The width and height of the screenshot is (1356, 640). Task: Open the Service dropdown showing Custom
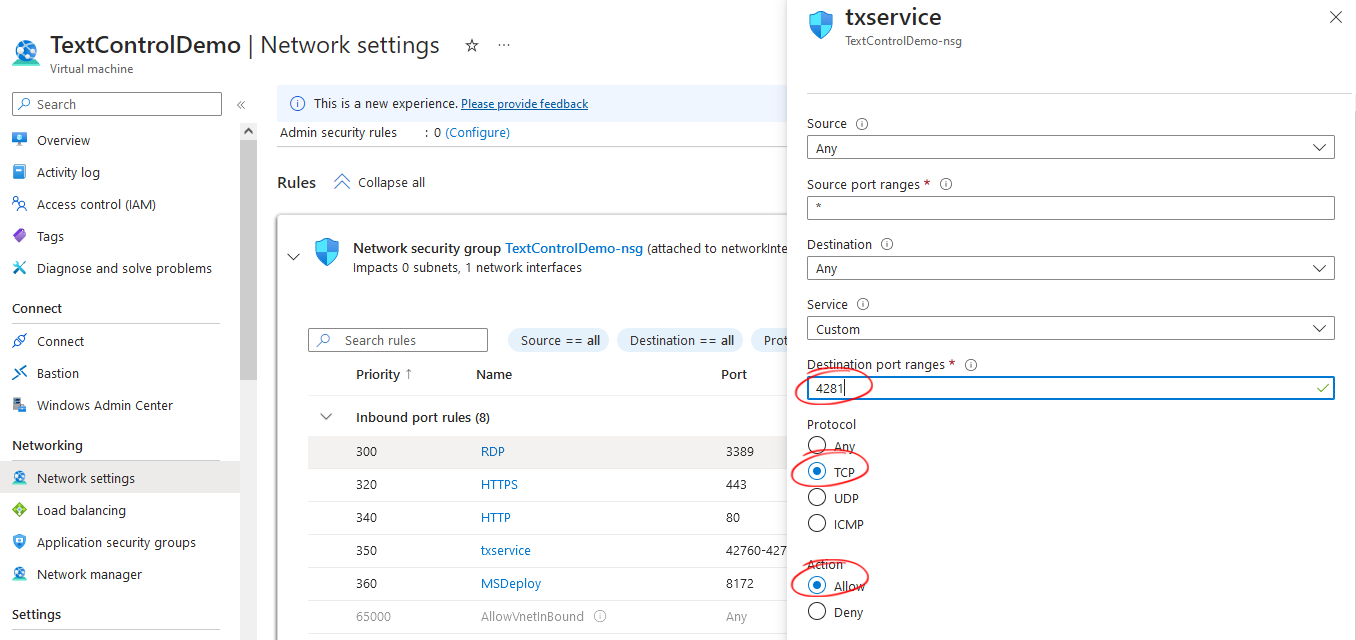1070,329
